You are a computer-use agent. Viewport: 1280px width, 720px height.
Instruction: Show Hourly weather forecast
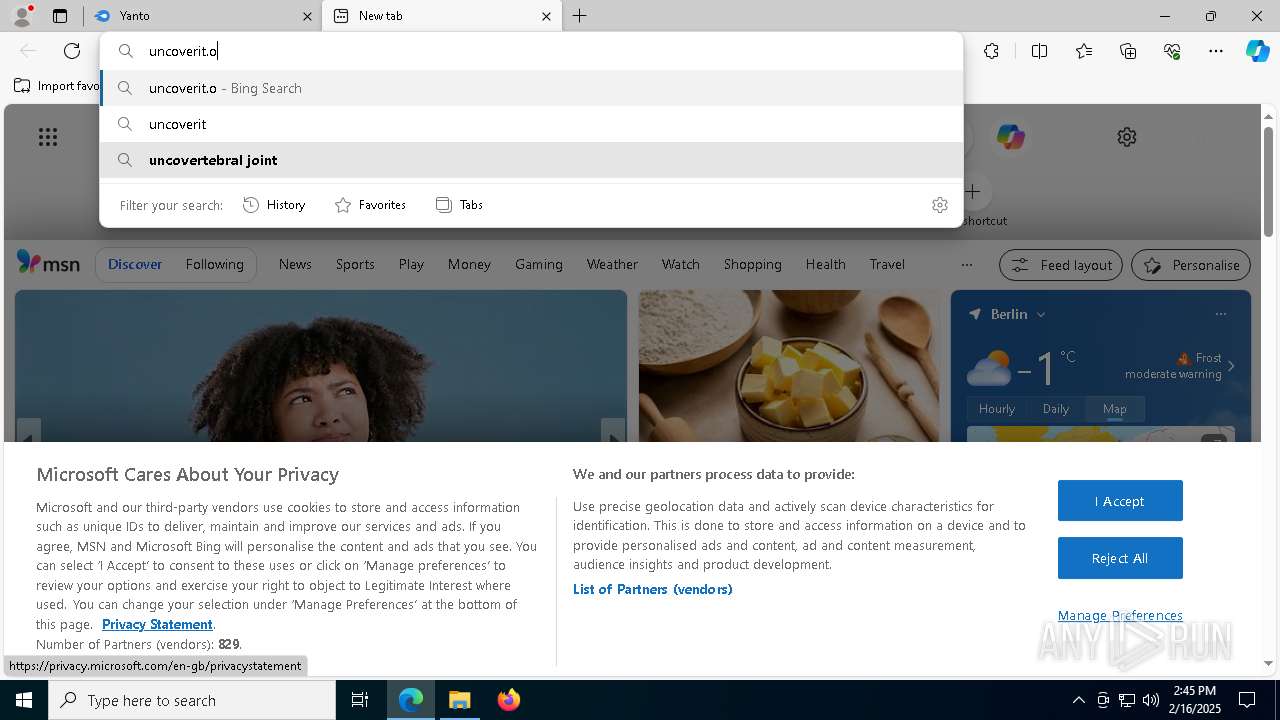[x=997, y=409]
